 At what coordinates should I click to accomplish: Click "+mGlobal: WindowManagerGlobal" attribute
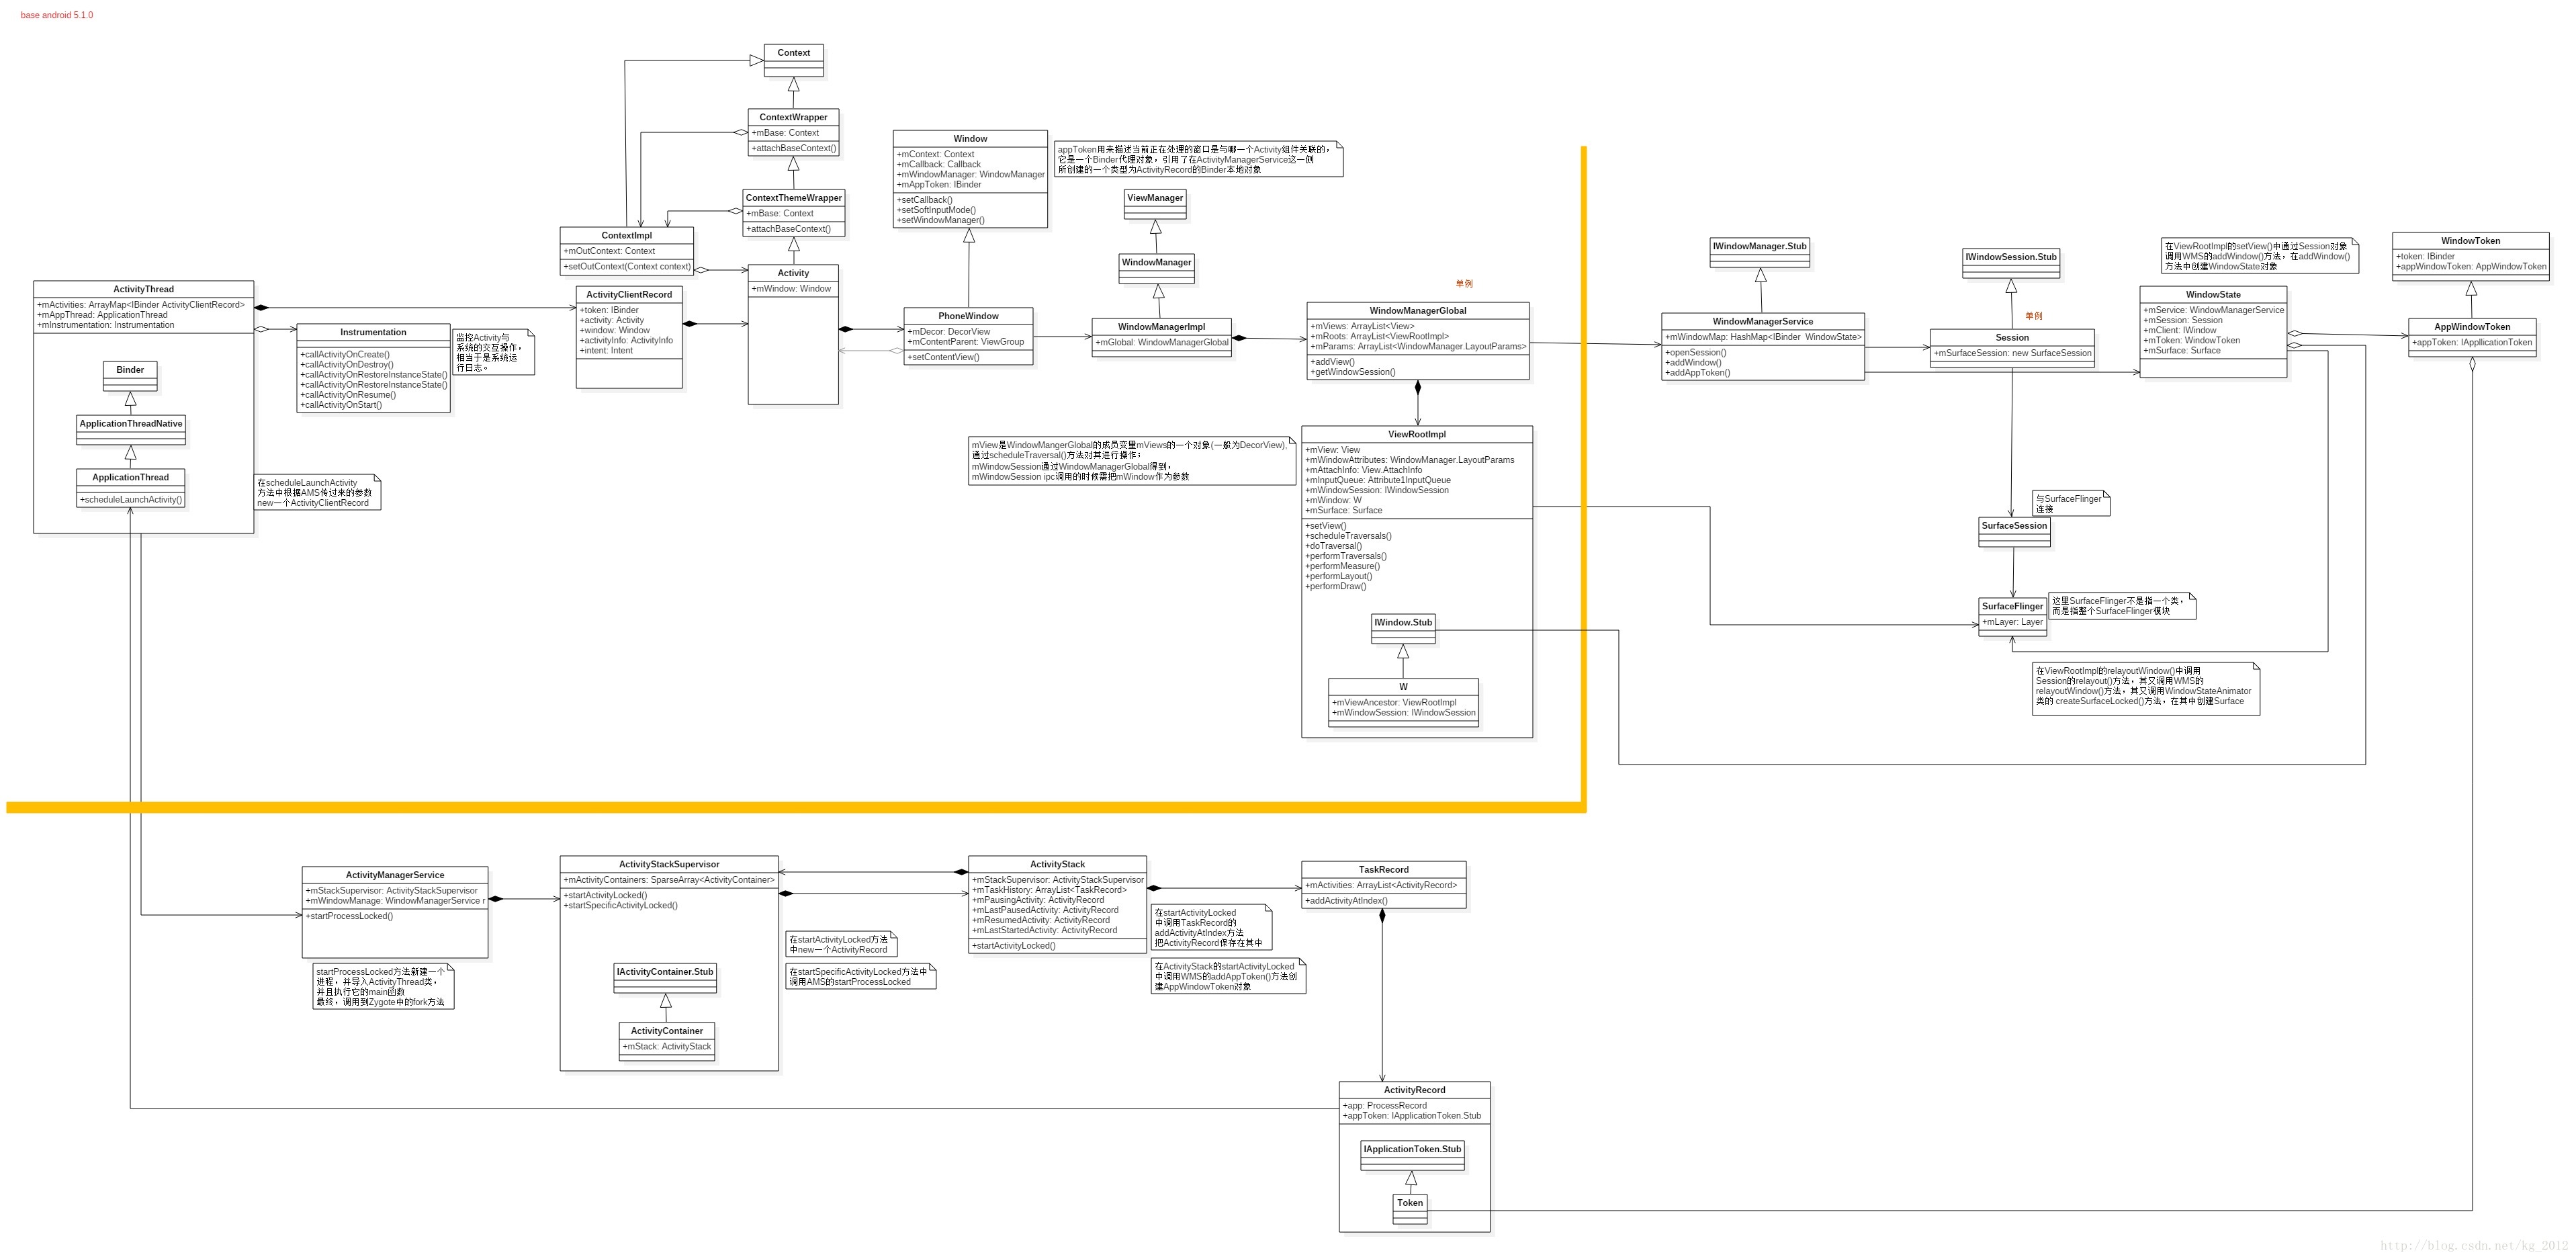click(x=1161, y=343)
